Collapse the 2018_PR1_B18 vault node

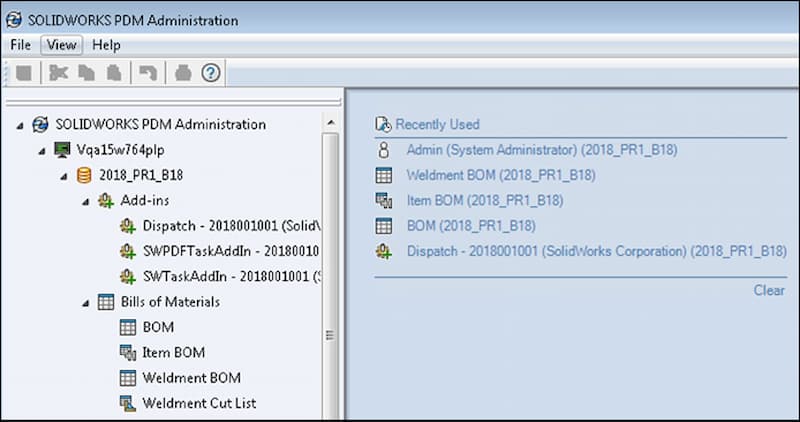point(64,177)
